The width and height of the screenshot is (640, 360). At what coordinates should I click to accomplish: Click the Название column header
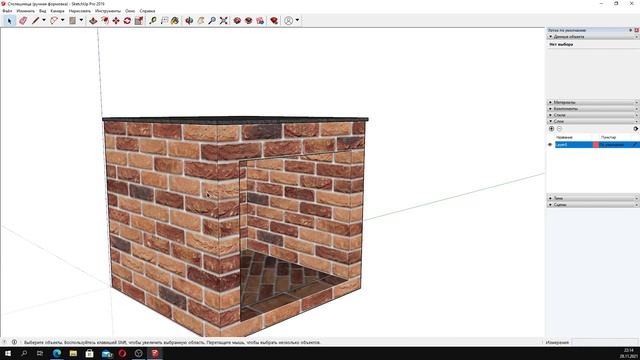tap(564, 138)
